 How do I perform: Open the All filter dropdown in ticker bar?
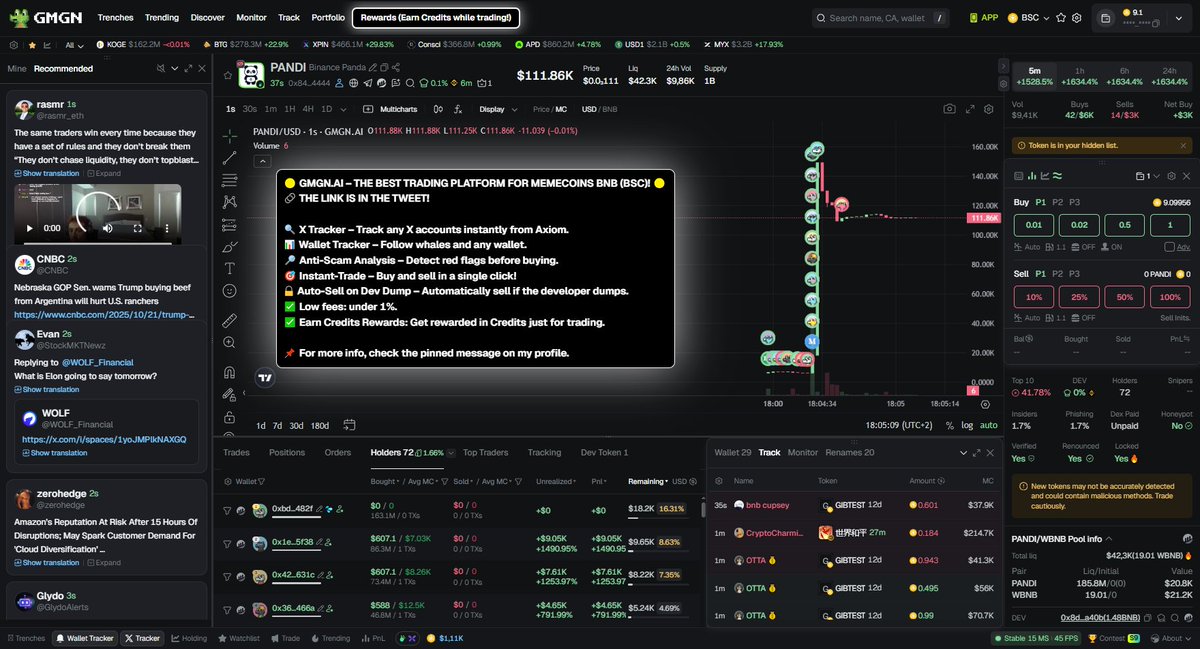click(75, 45)
